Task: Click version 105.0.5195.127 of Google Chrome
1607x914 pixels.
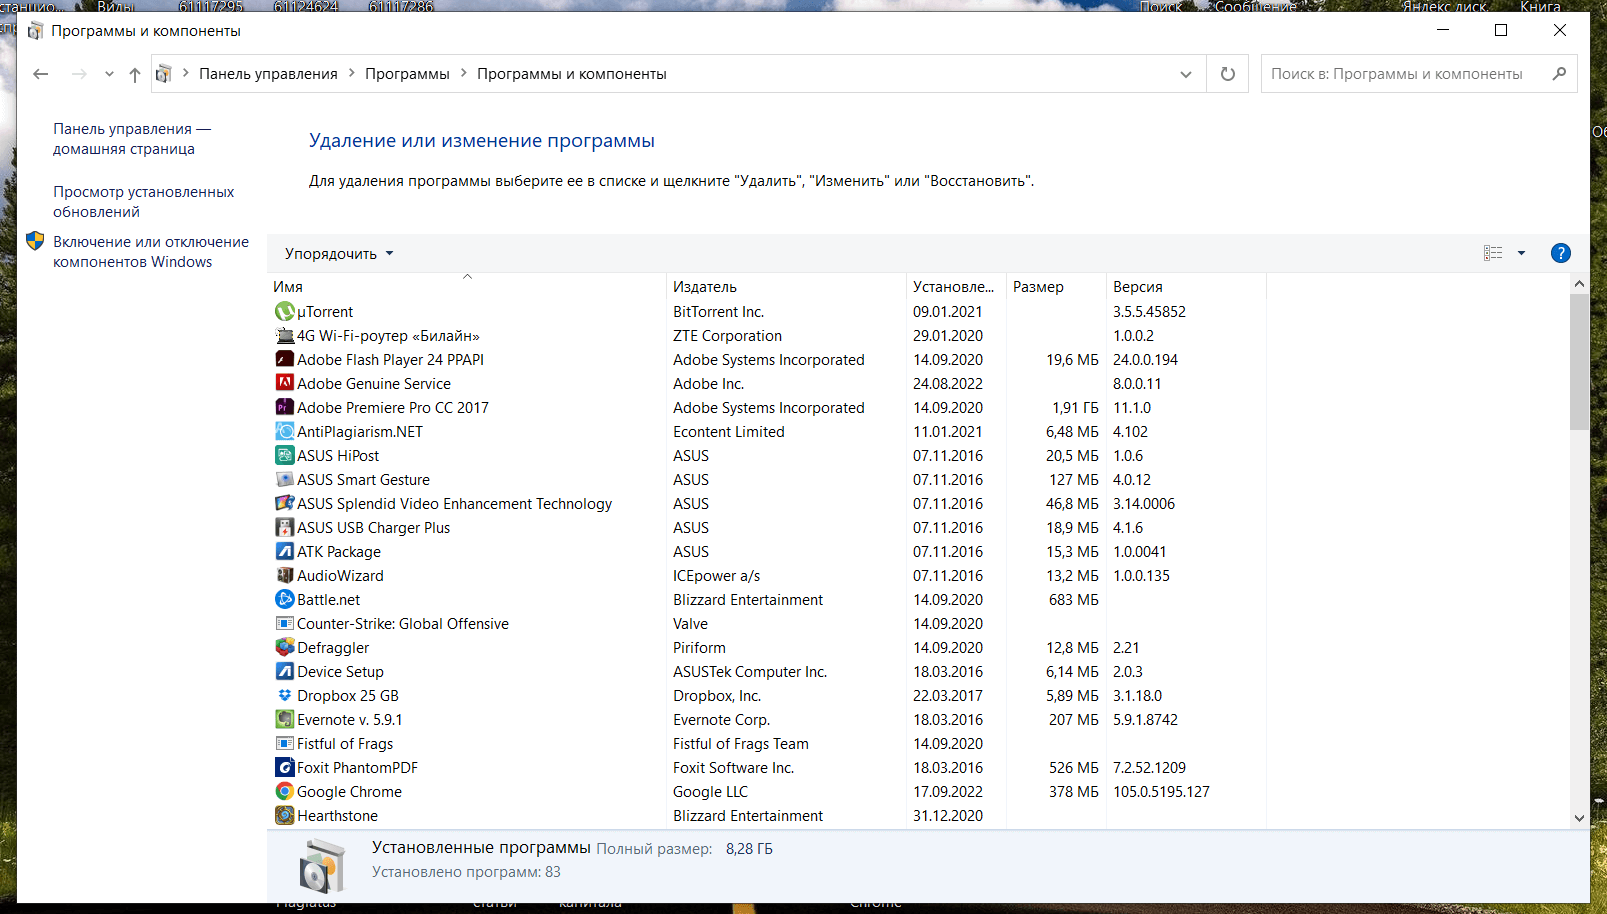Action: (1161, 792)
